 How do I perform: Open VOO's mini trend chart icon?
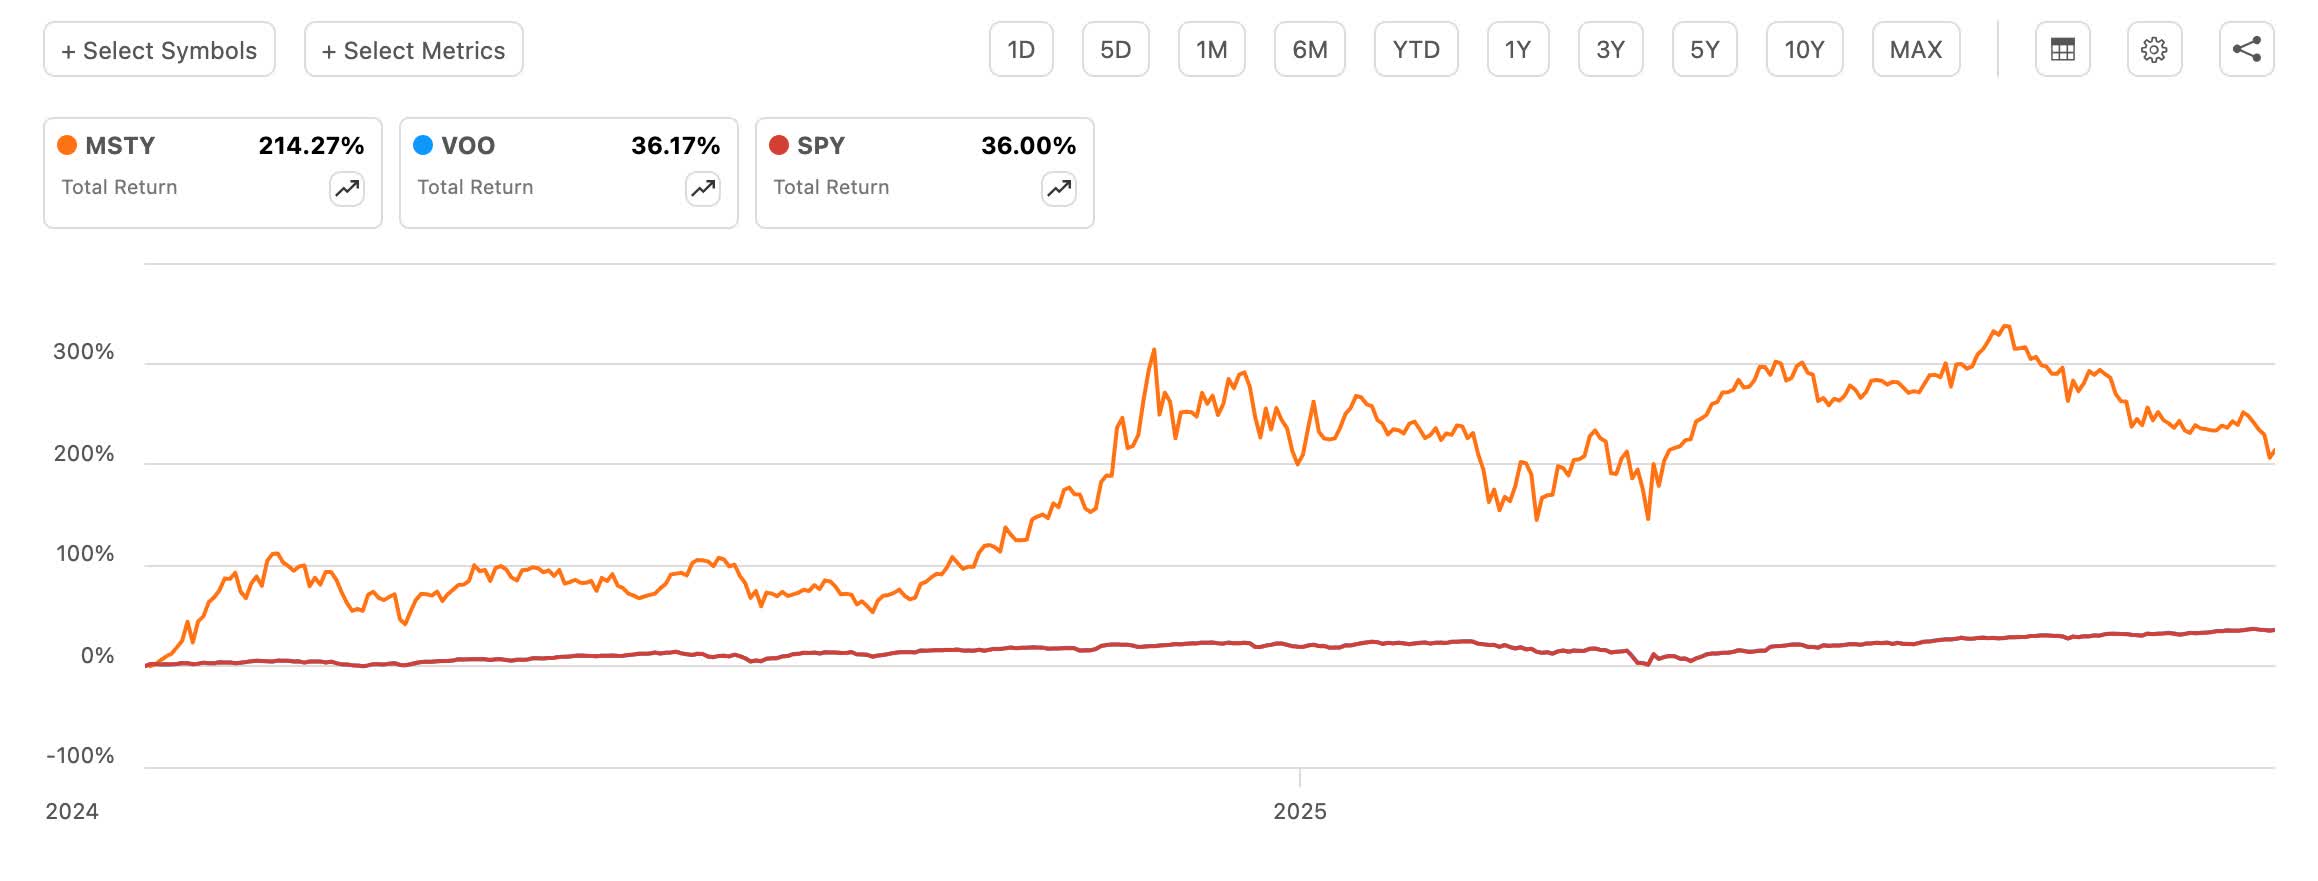701,188
